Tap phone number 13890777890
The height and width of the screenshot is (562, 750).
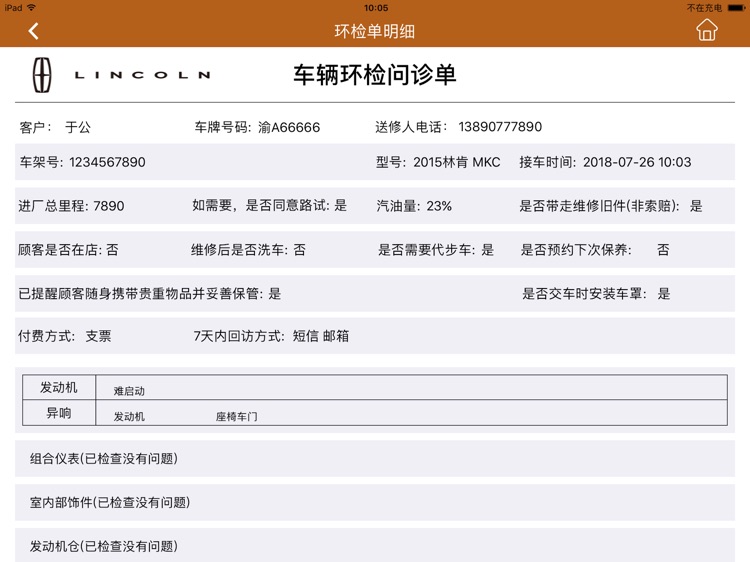pos(500,127)
